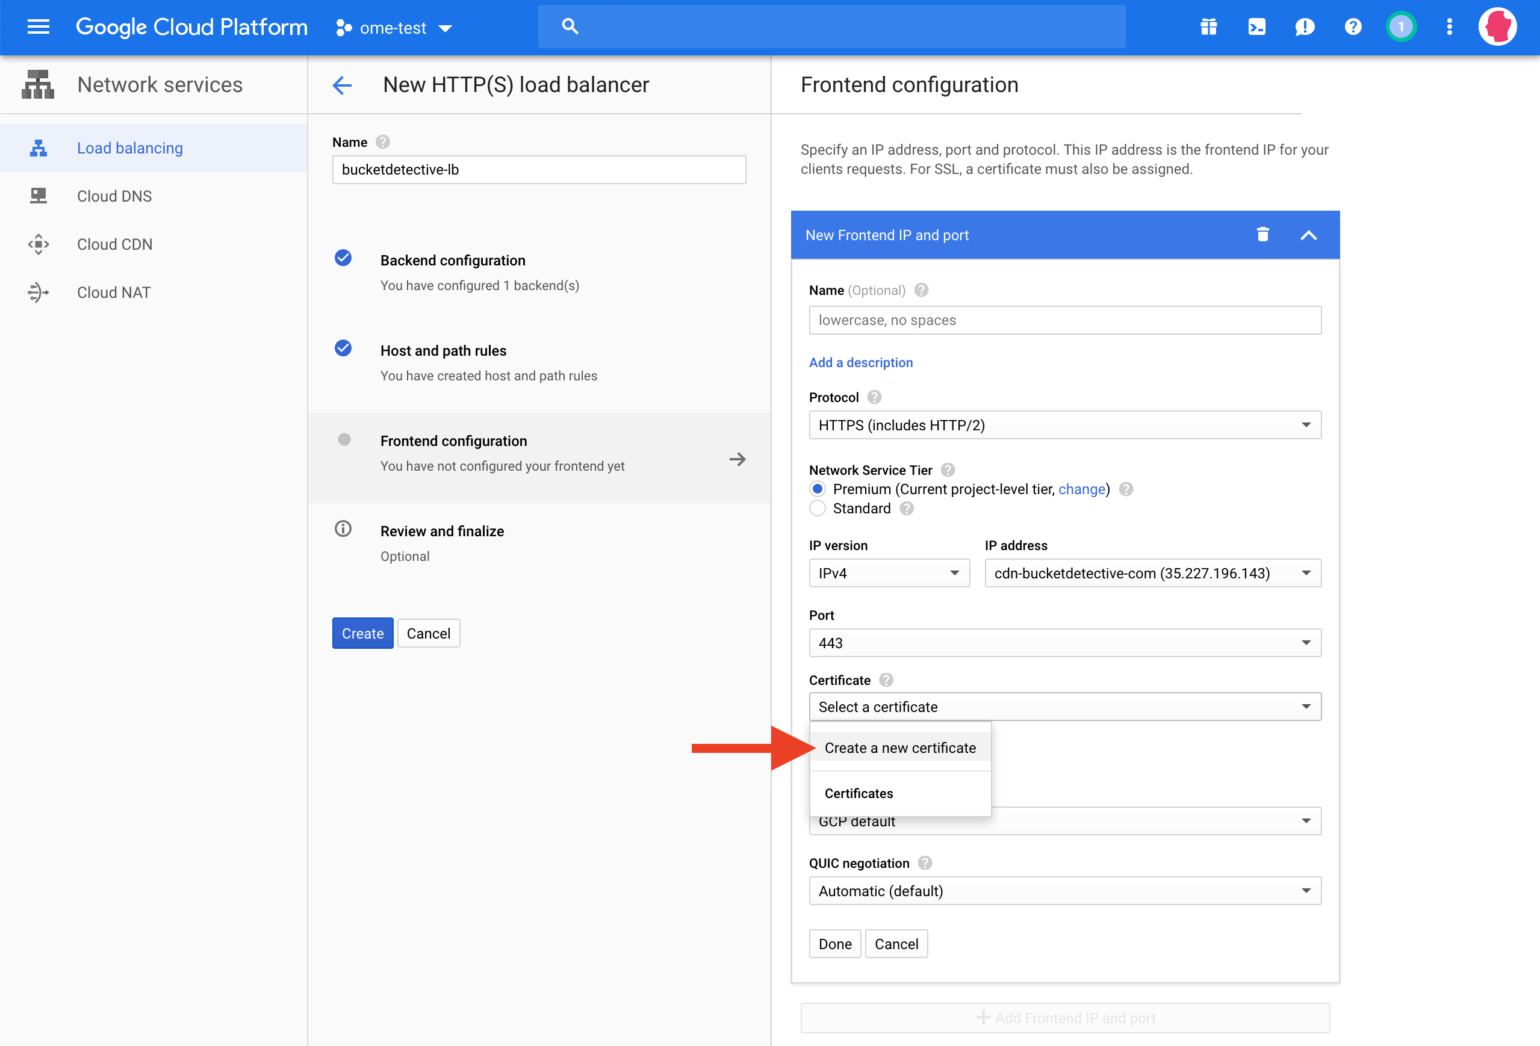This screenshot has width=1540, height=1046.
Task: Open the Select a certificate dropdown
Action: (x=1065, y=707)
